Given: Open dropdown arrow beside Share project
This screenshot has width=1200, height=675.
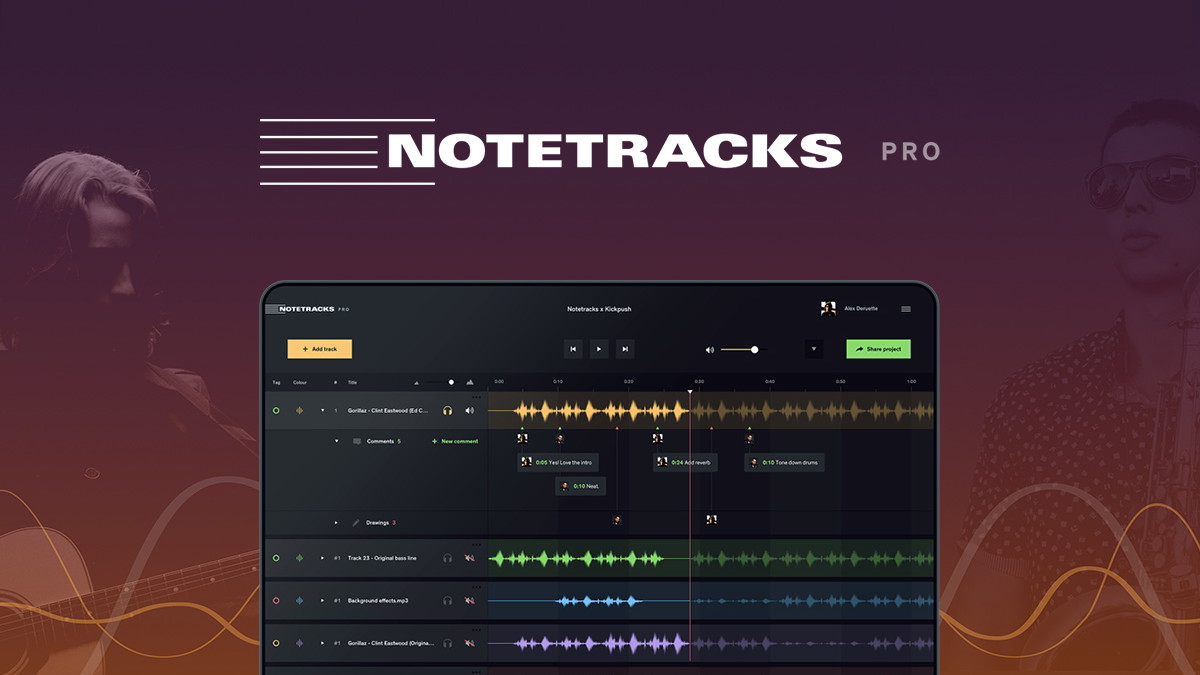Looking at the screenshot, I should point(814,349).
